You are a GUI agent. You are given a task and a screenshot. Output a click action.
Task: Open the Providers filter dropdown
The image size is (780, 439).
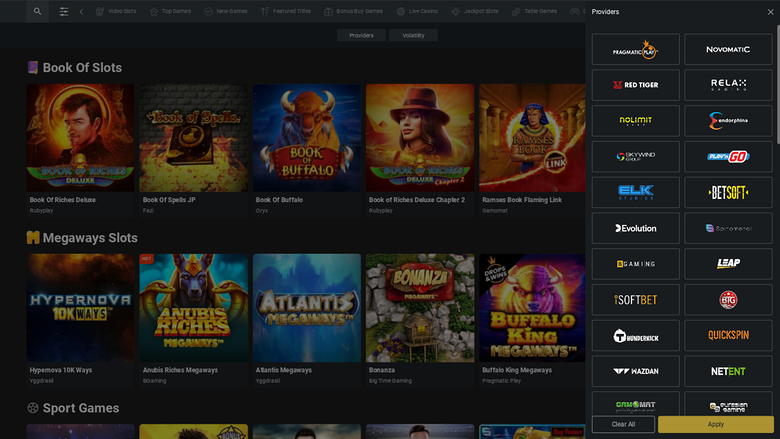[361, 35]
